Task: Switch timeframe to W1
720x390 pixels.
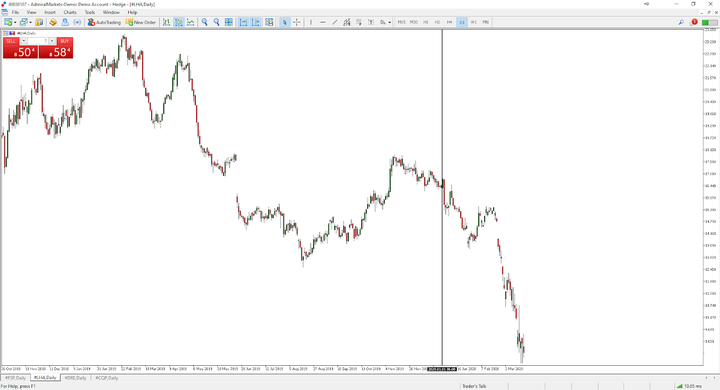Action: pos(474,22)
